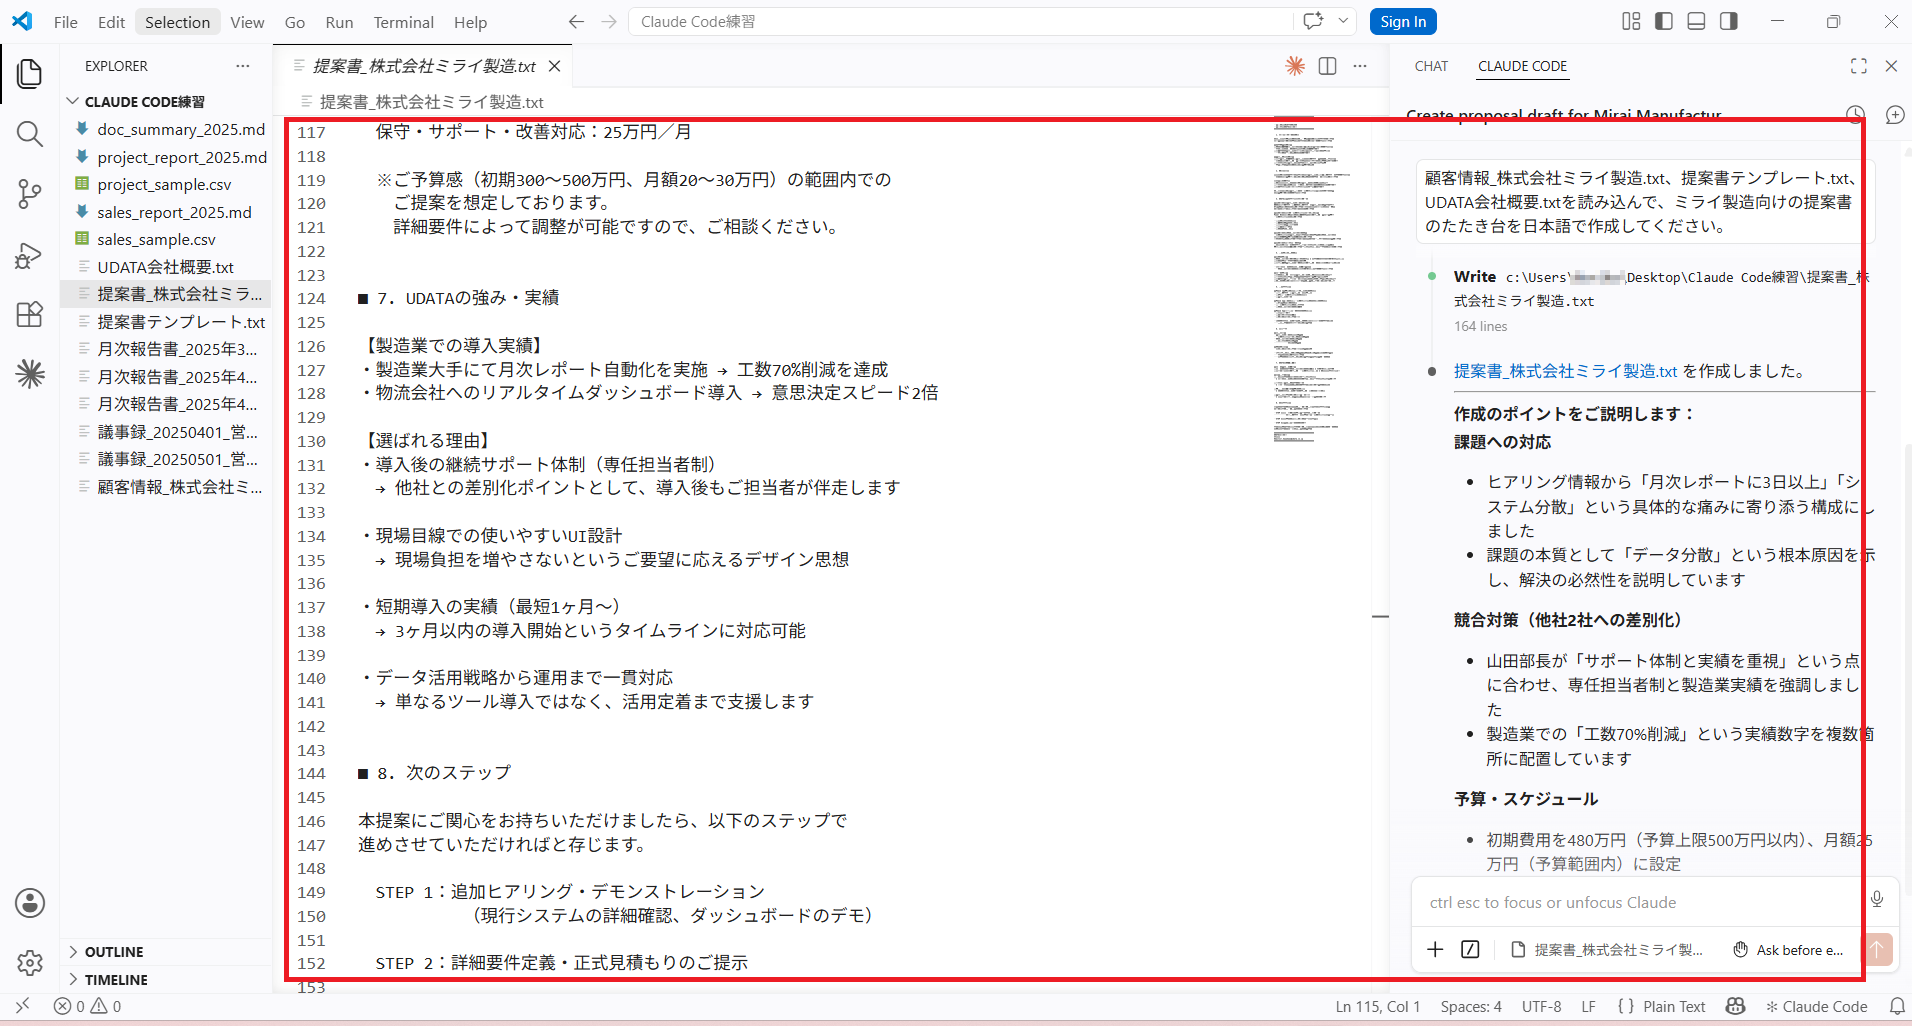Customize layout icon in title bar
Screen dimensions: 1912x1026
(x=1631, y=21)
